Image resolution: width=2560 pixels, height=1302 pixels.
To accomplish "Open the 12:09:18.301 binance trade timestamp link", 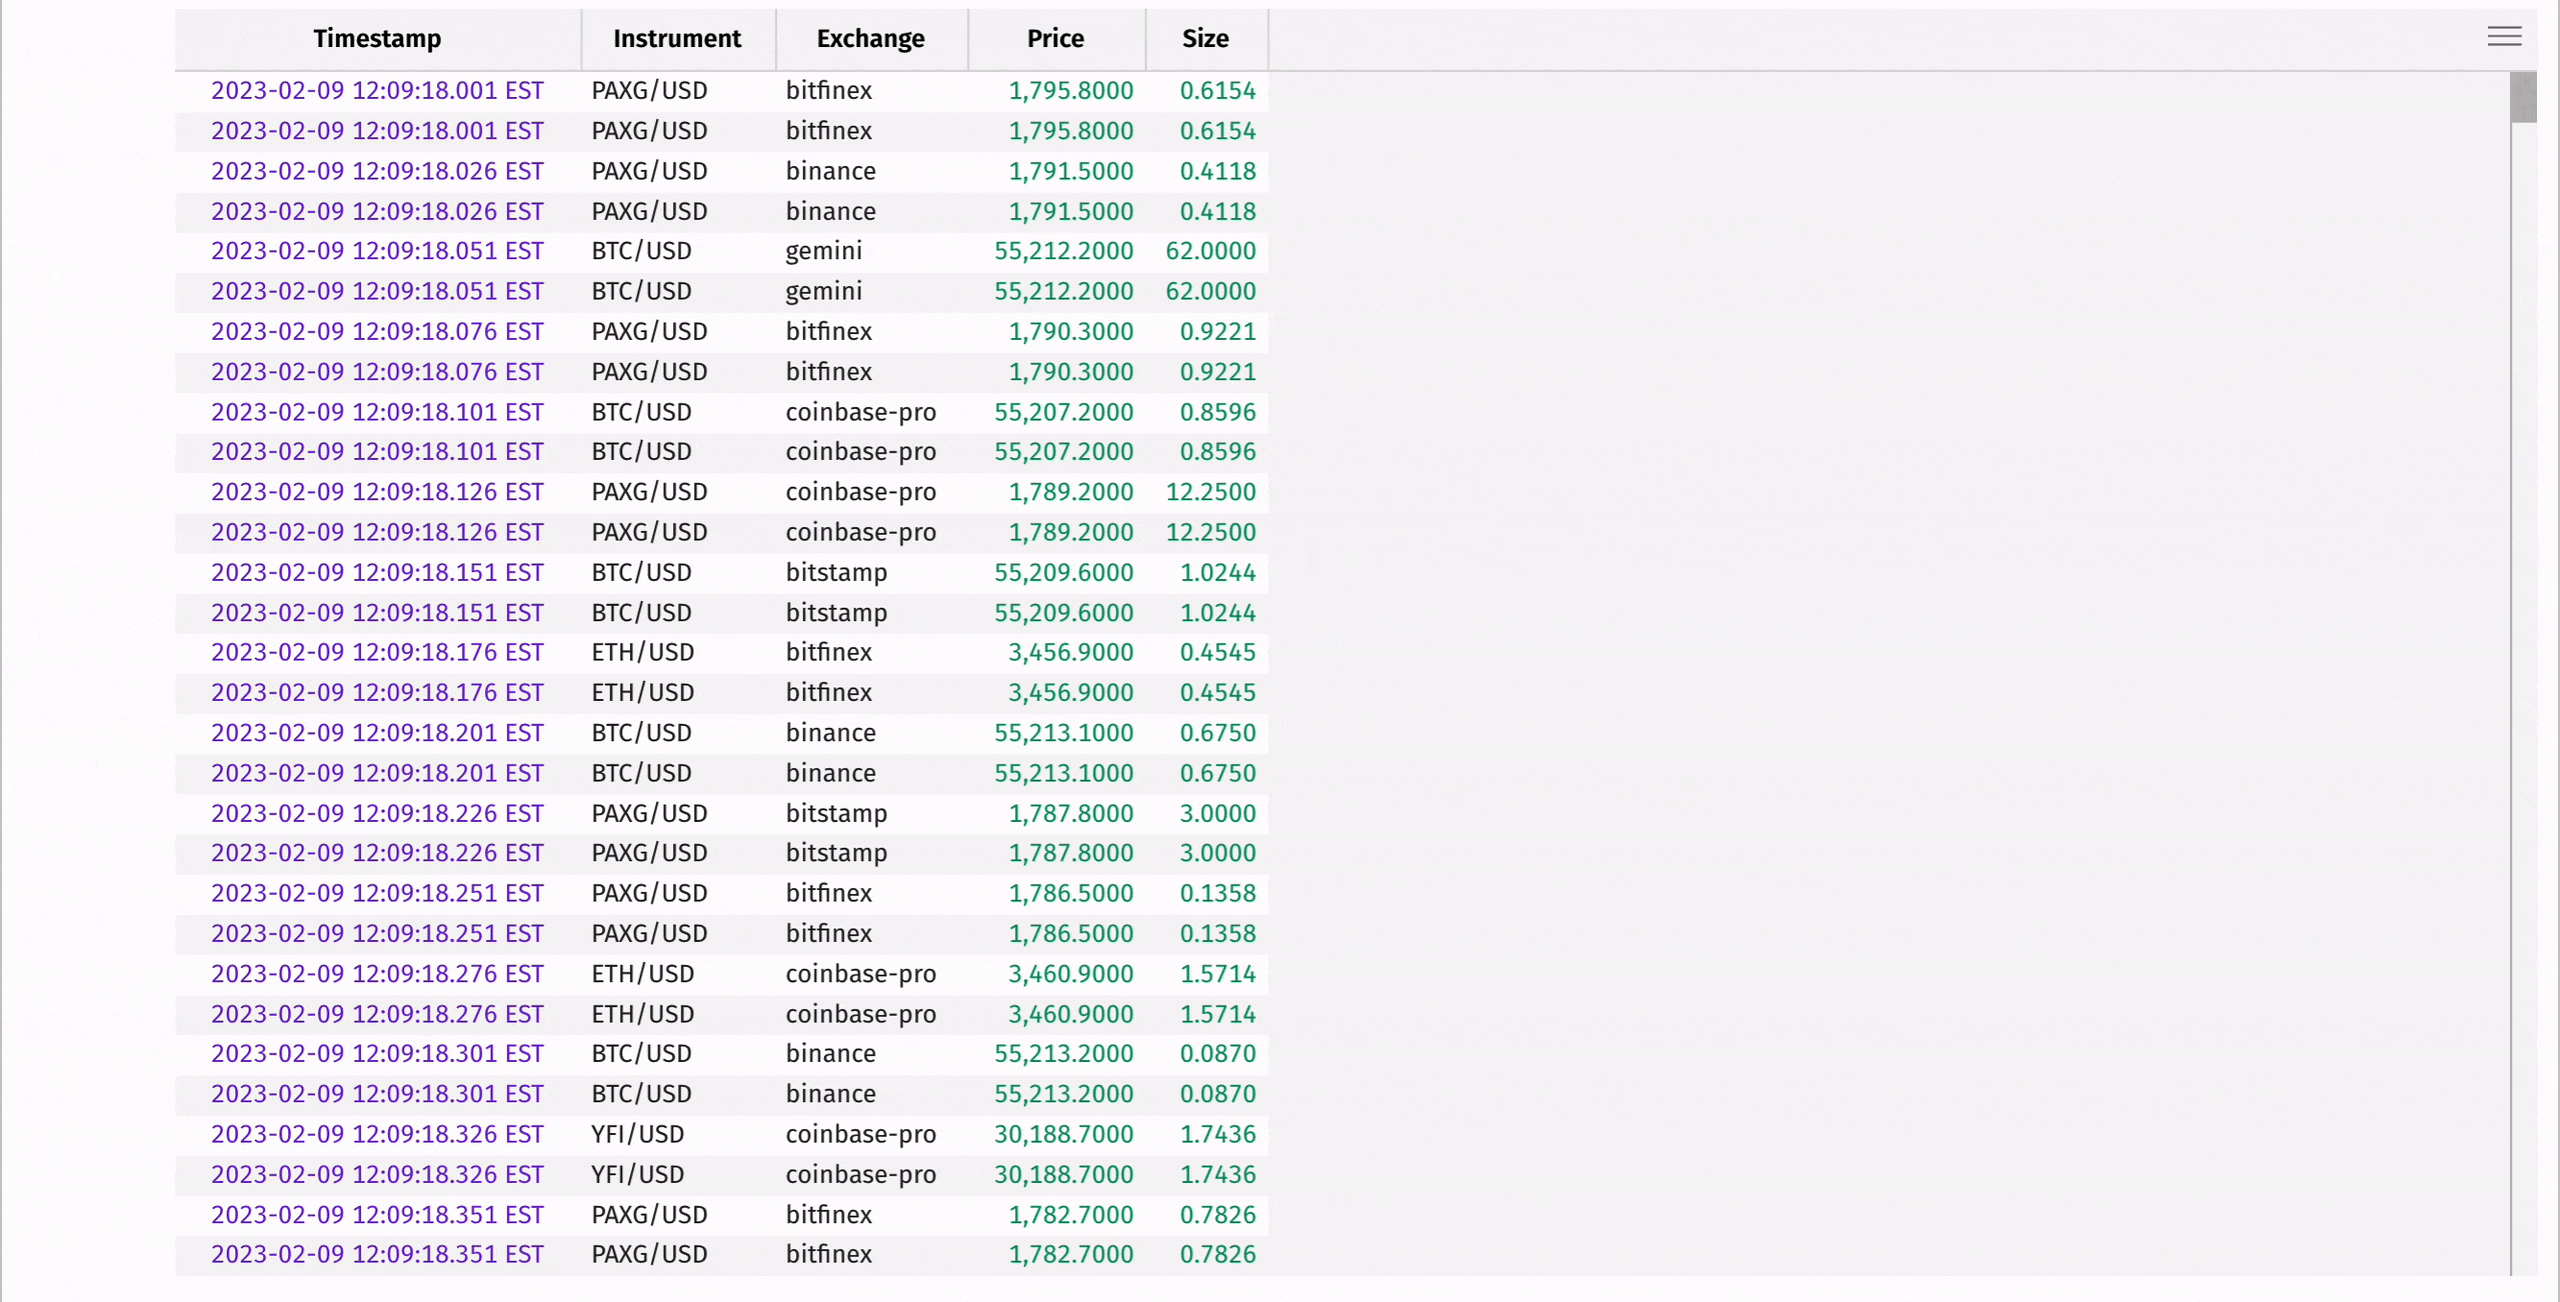I will (377, 1053).
